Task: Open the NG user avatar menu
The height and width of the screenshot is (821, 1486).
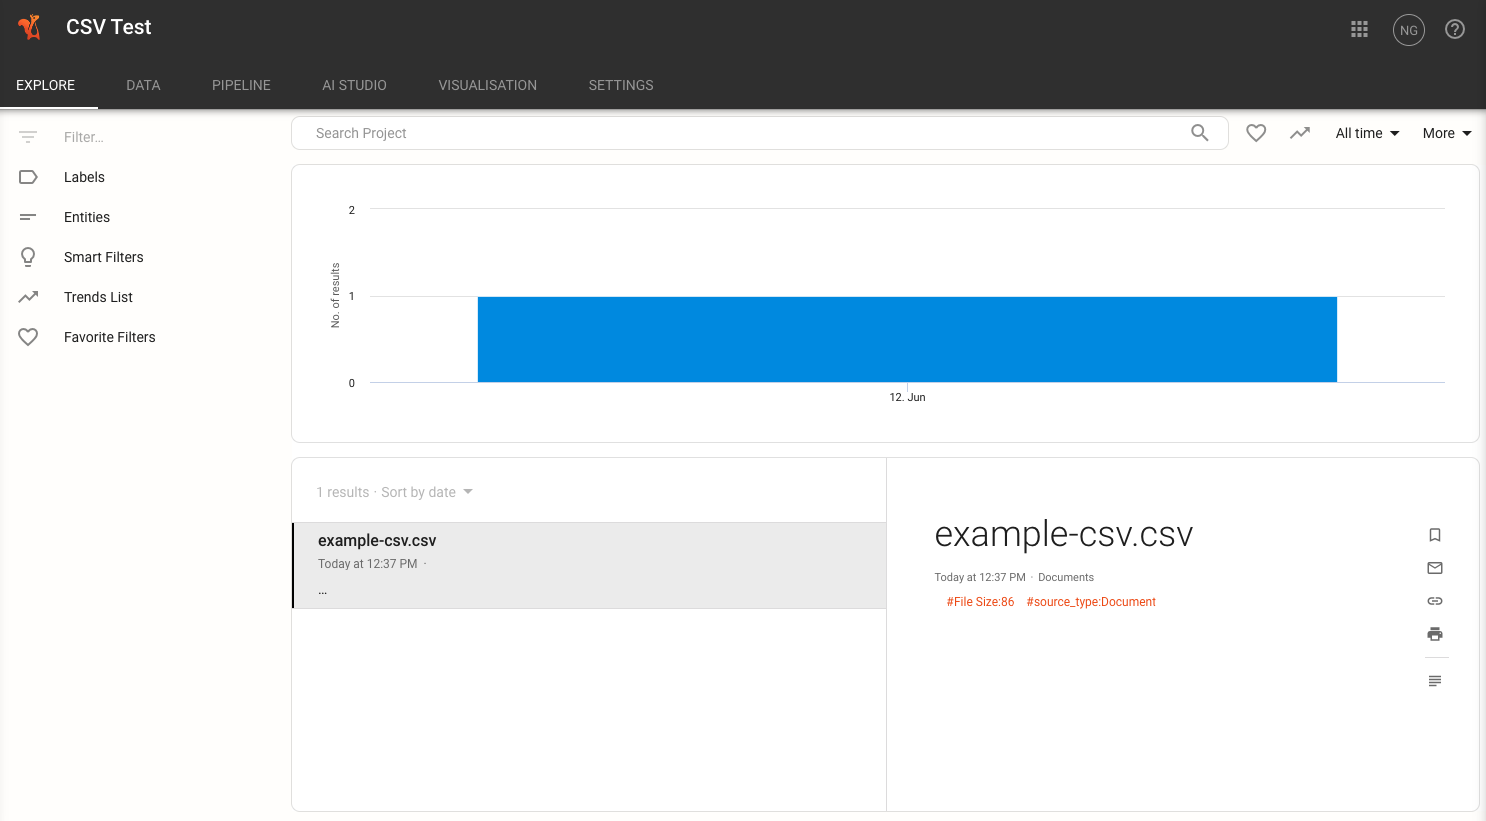Action: tap(1409, 30)
